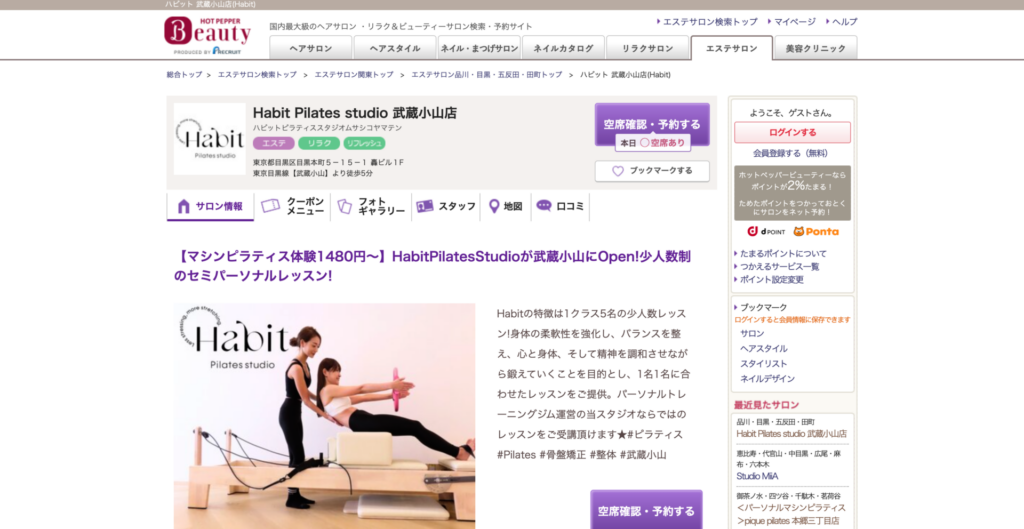
Task: Click the d POINT logo
Action: (x=767, y=231)
